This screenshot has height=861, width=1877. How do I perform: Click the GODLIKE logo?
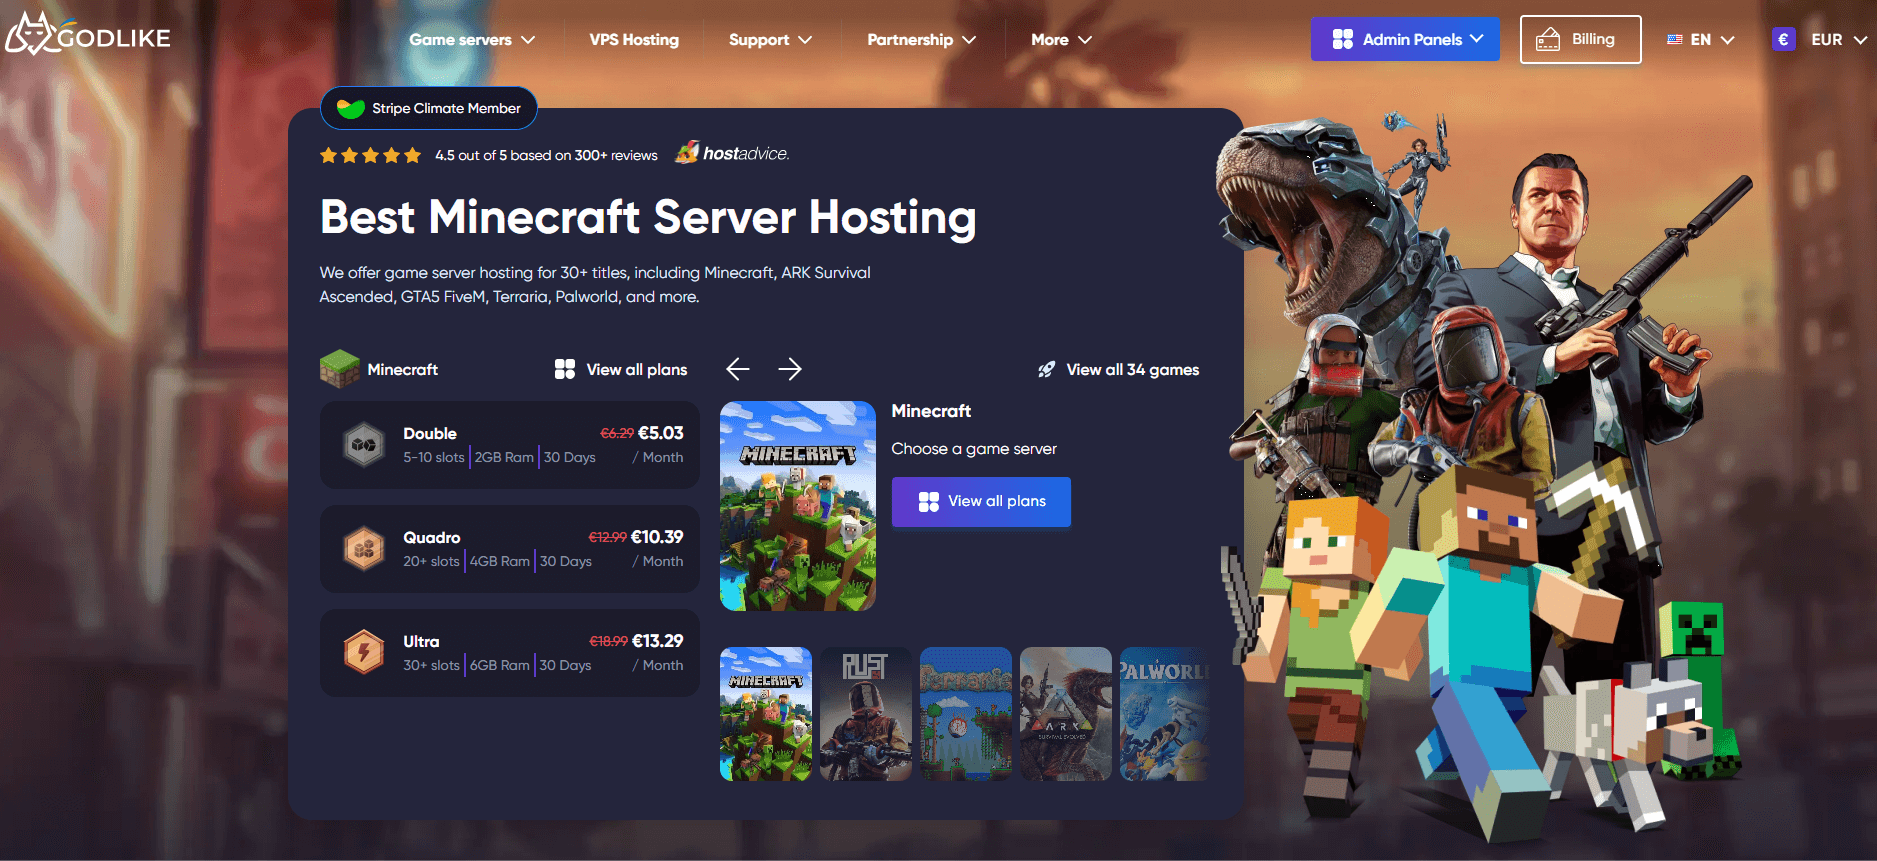(88, 35)
